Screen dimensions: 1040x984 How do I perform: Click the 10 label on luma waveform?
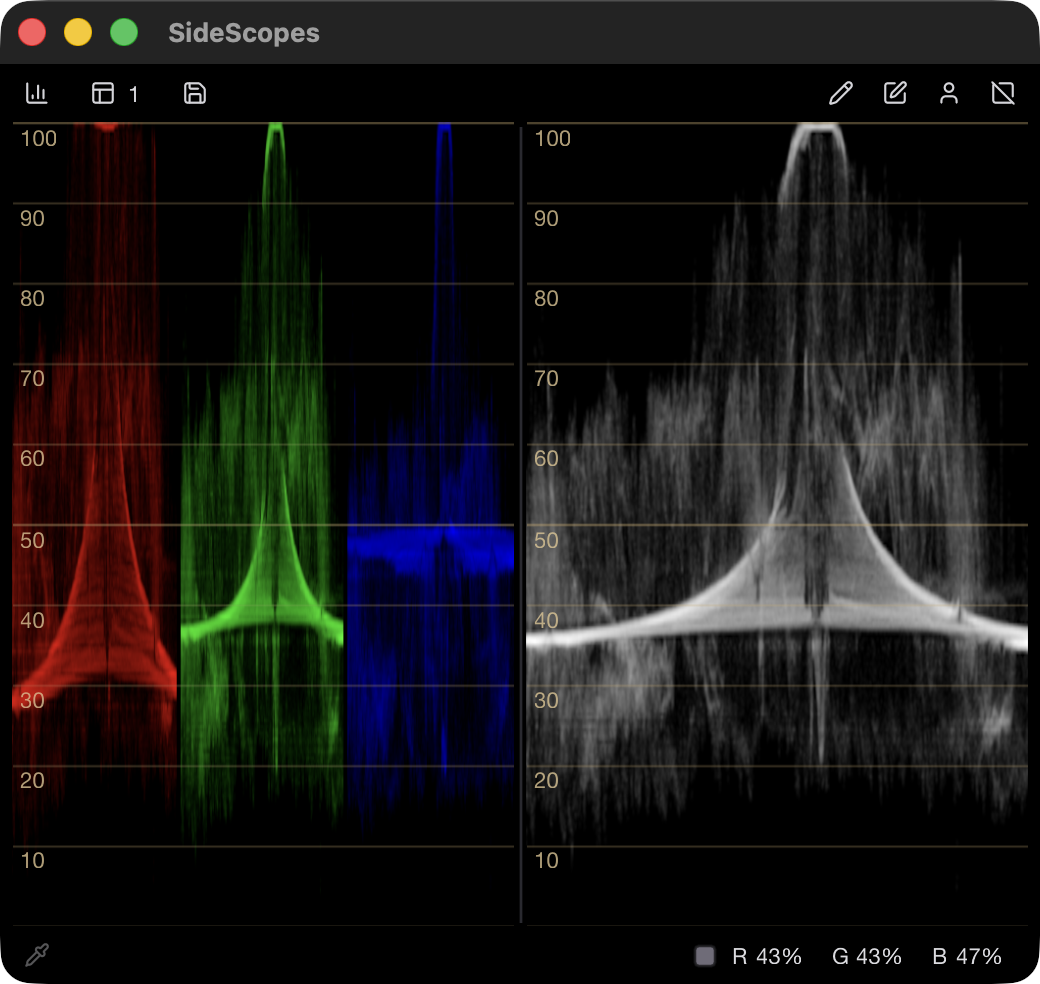click(547, 861)
